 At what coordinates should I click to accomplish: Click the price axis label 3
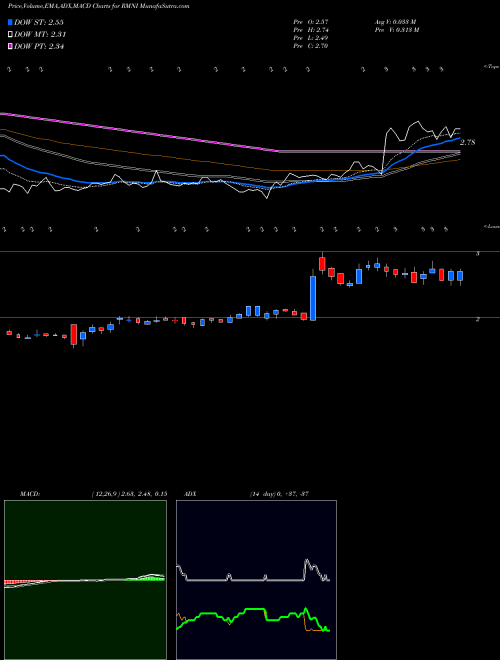(477, 254)
